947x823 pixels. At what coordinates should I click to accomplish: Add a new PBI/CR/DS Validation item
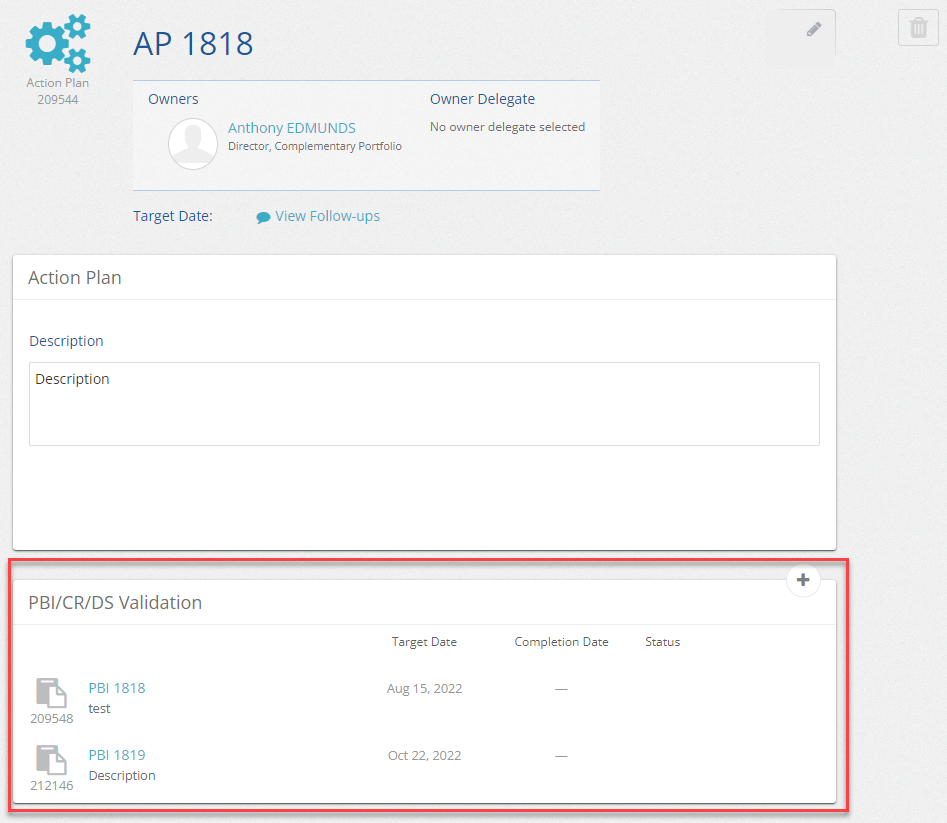803,580
